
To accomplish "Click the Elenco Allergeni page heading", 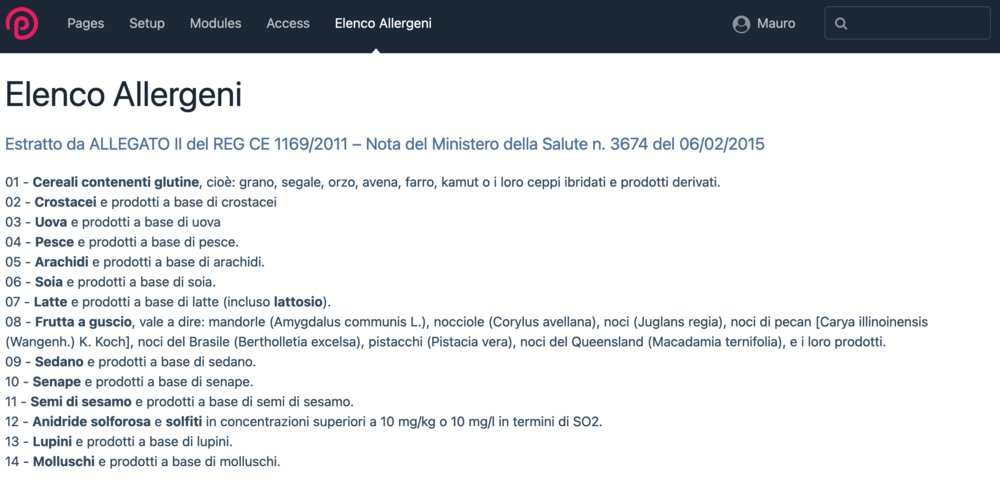I will [123, 95].
